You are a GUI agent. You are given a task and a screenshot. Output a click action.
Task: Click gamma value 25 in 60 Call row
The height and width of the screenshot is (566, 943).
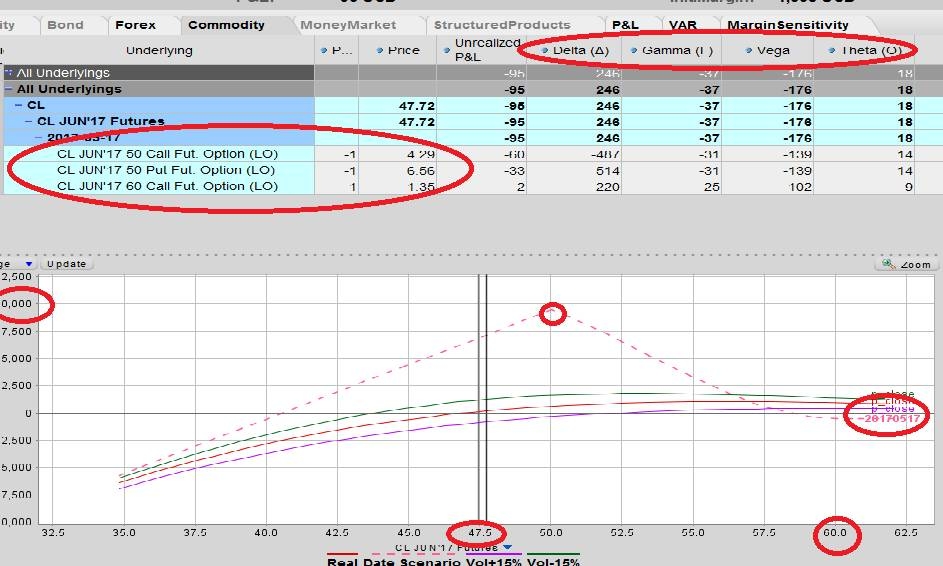711,187
